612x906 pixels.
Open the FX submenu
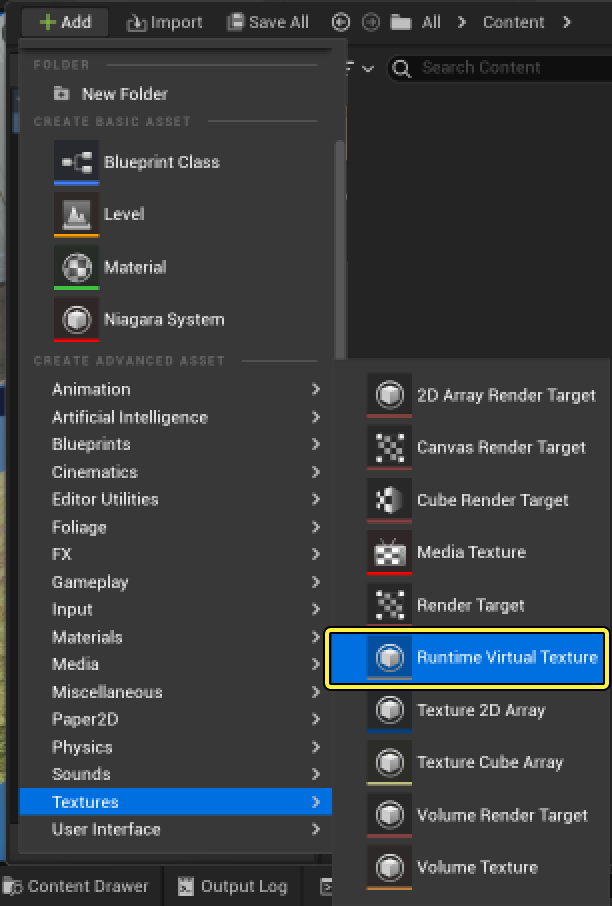[175, 554]
